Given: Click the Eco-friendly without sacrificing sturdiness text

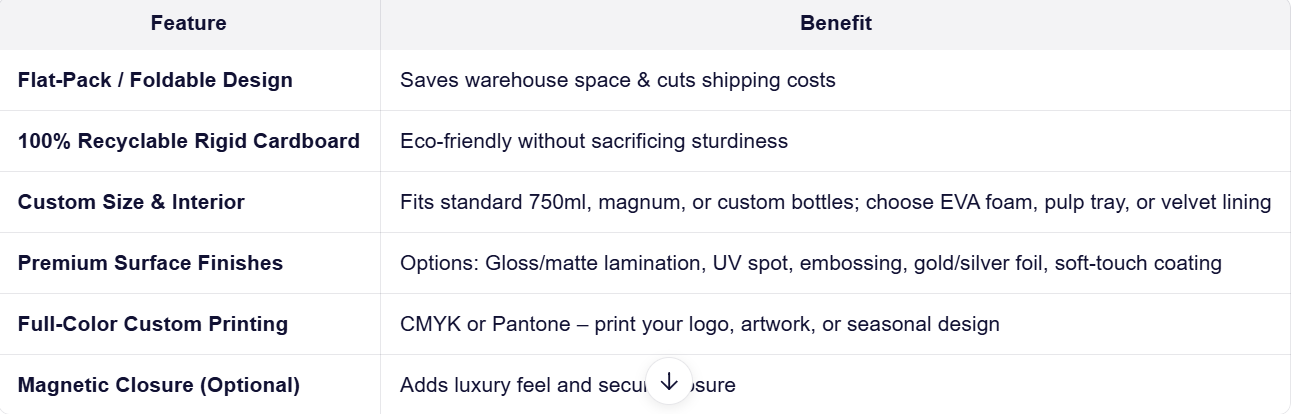Looking at the screenshot, I should click(593, 141).
